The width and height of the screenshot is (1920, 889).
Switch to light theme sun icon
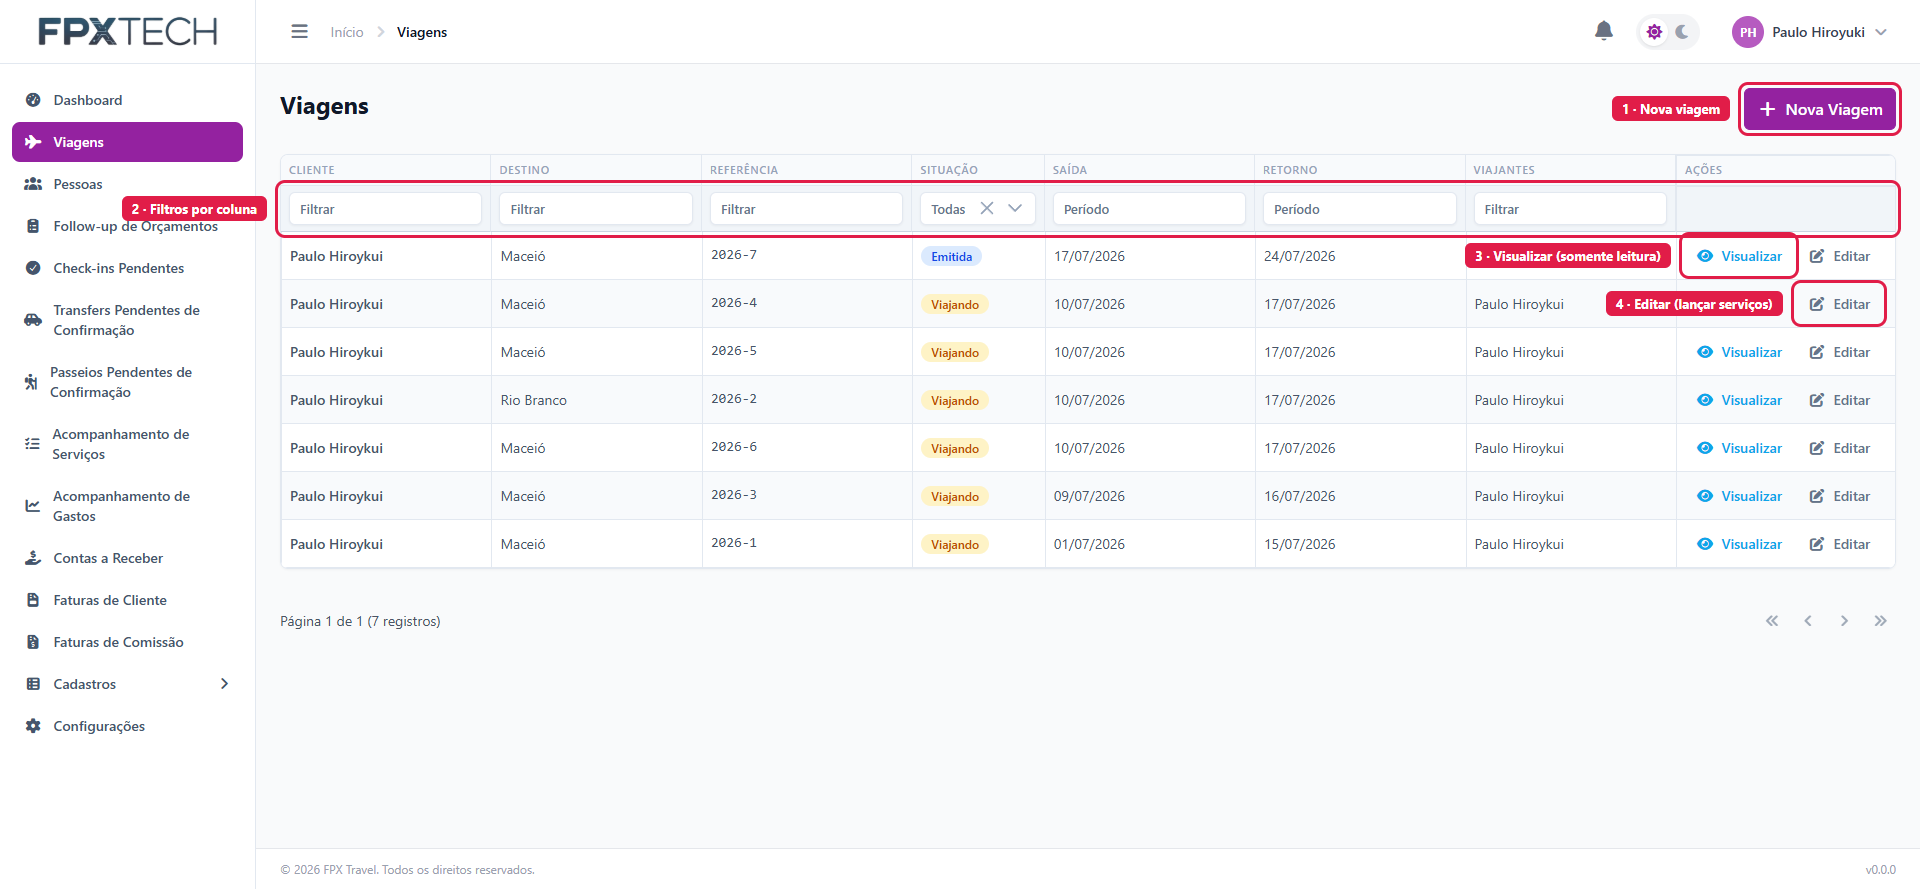(x=1655, y=32)
